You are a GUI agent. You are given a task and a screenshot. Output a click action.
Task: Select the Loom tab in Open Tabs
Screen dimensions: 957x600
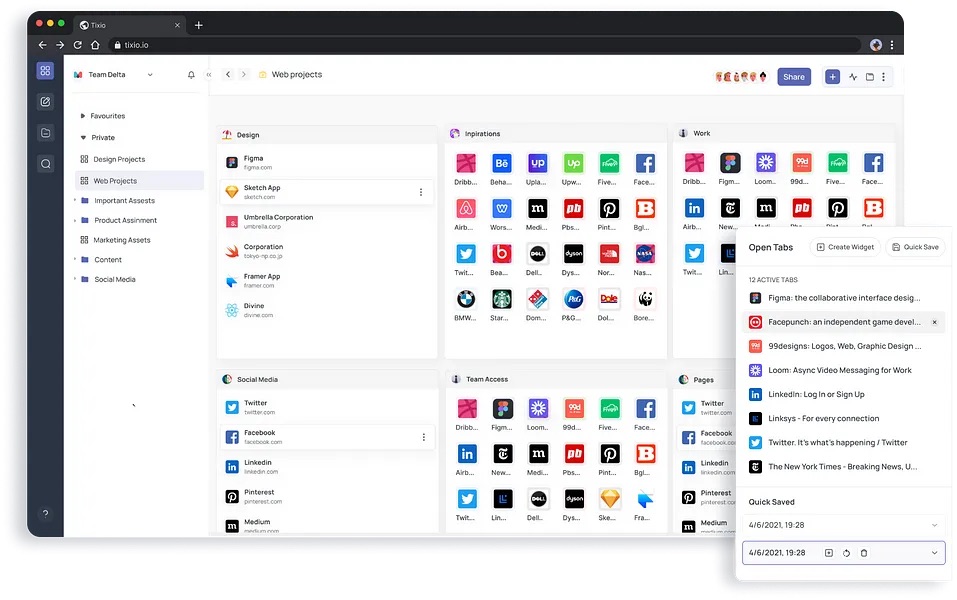[843, 370]
